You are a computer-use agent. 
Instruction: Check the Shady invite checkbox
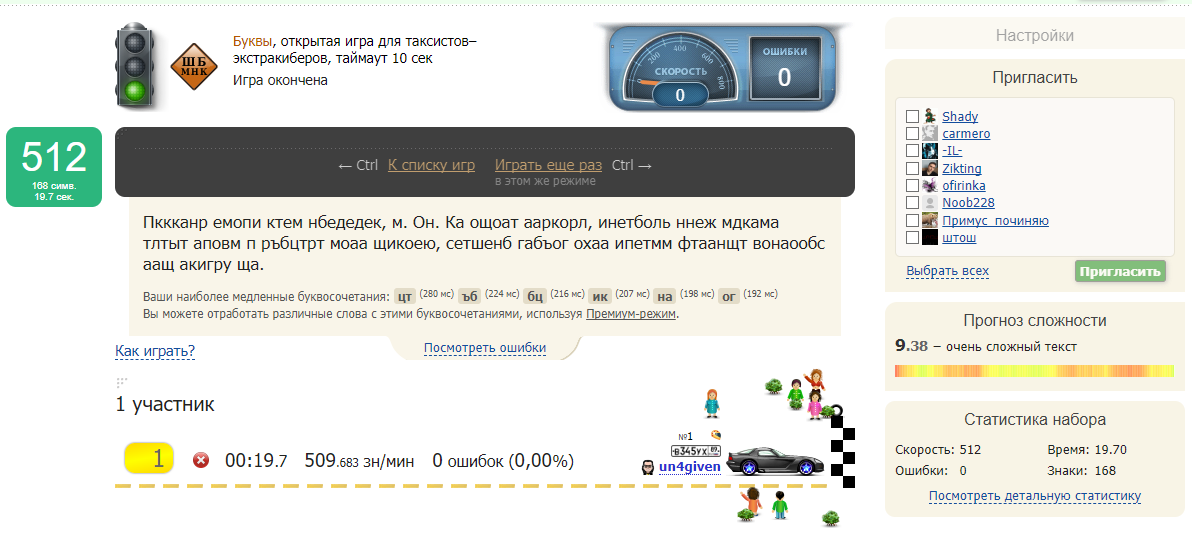[912, 117]
